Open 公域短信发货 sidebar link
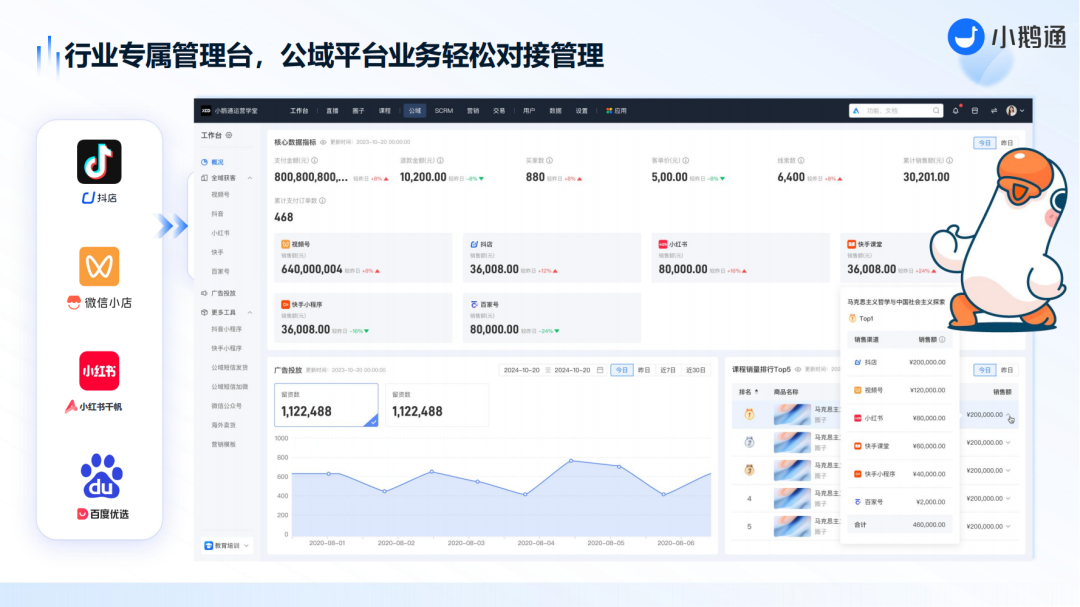Viewport: 1080px width, 607px height. coord(229,368)
